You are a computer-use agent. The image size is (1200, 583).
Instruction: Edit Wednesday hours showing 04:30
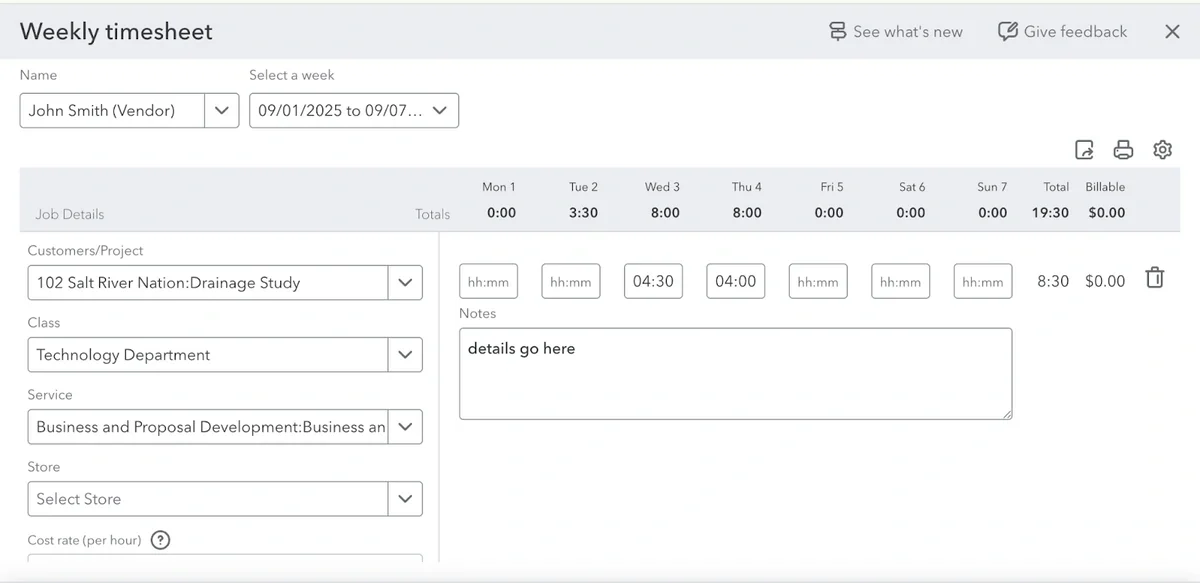click(x=653, y=282)
